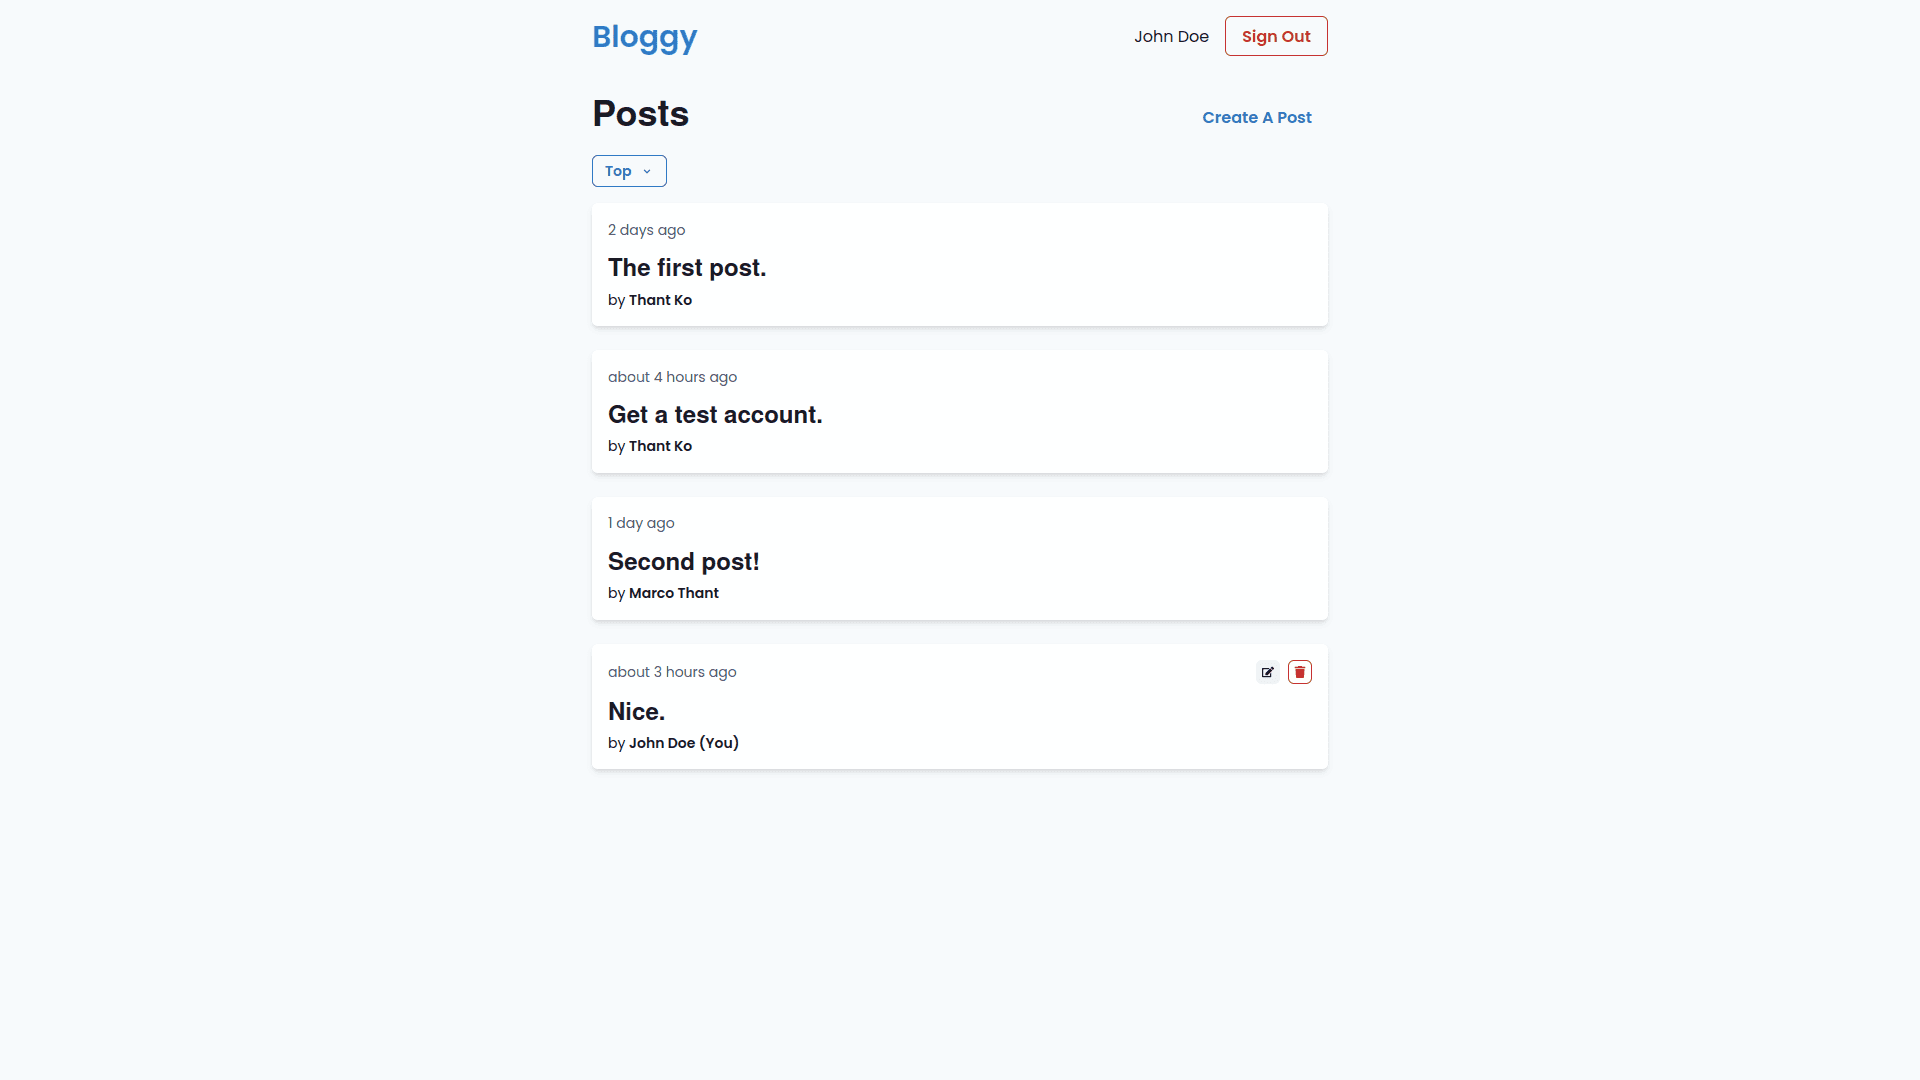This screenshot has height=1080, width=1920.
Task: Click the Sign Out button
Action: [1275, 36]
